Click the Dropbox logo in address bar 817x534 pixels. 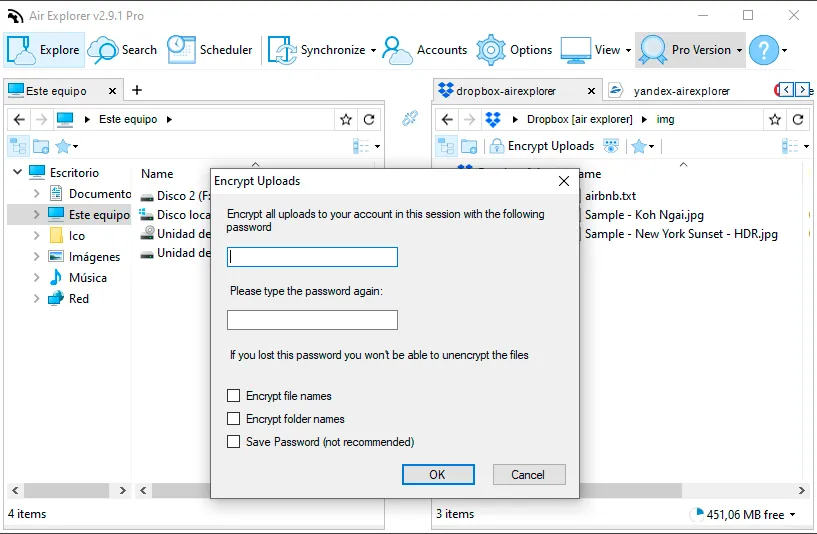[492, 120]
